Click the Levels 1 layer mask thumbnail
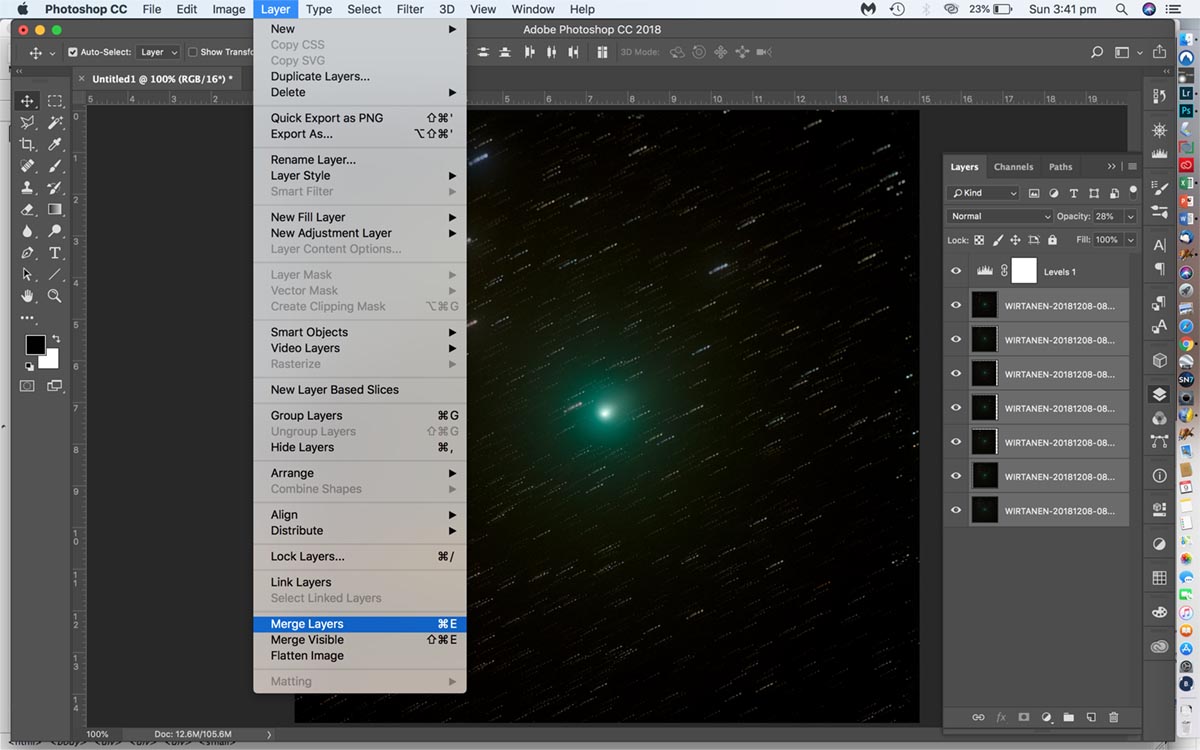 (x=1024, y=271)
